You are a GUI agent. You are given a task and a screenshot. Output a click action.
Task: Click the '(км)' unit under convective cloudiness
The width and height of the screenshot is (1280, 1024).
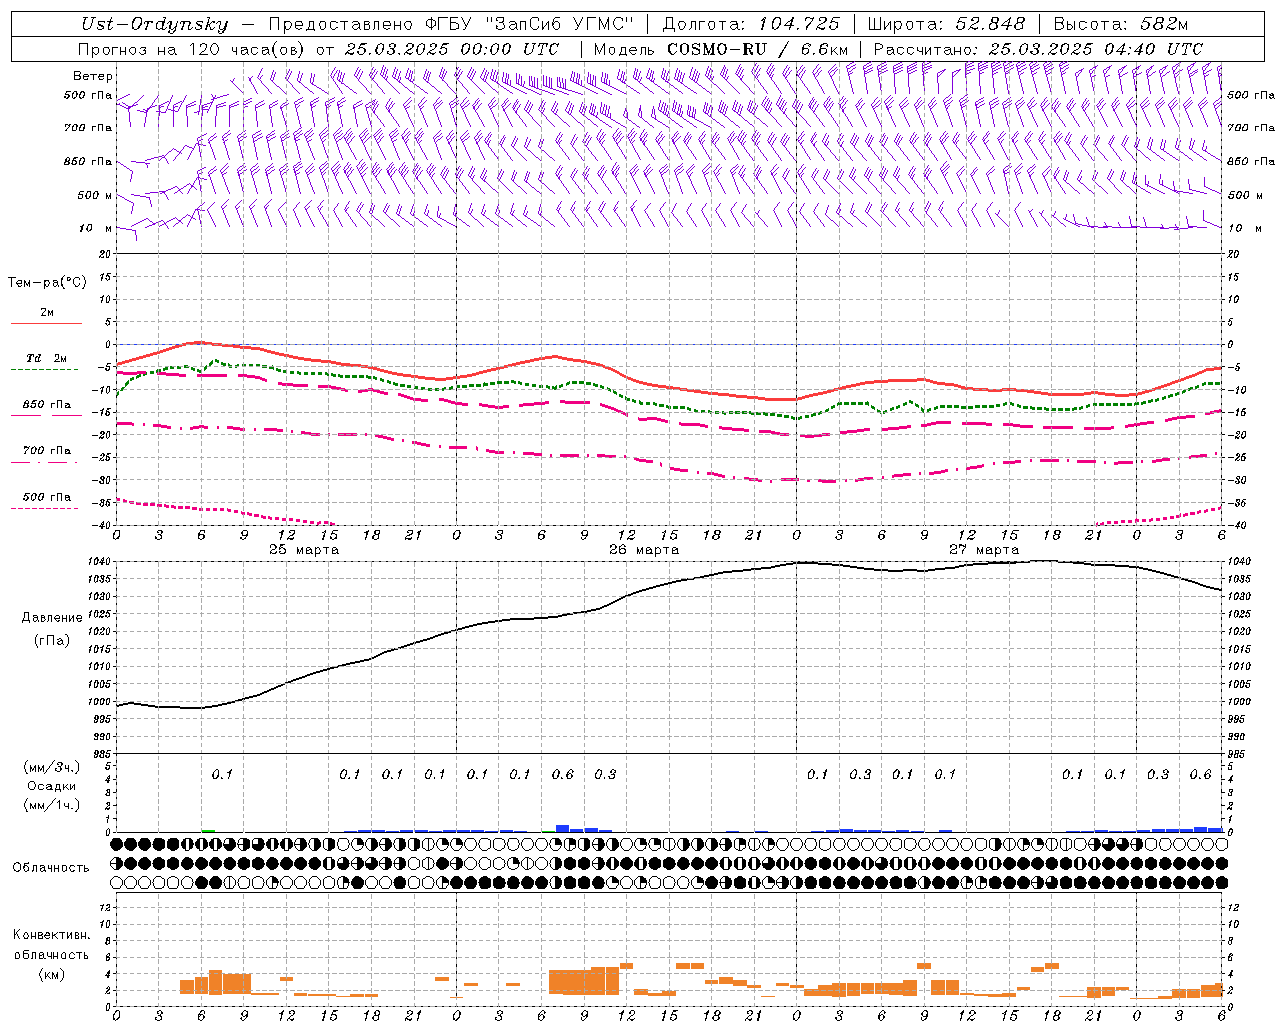tap(52, 974)
